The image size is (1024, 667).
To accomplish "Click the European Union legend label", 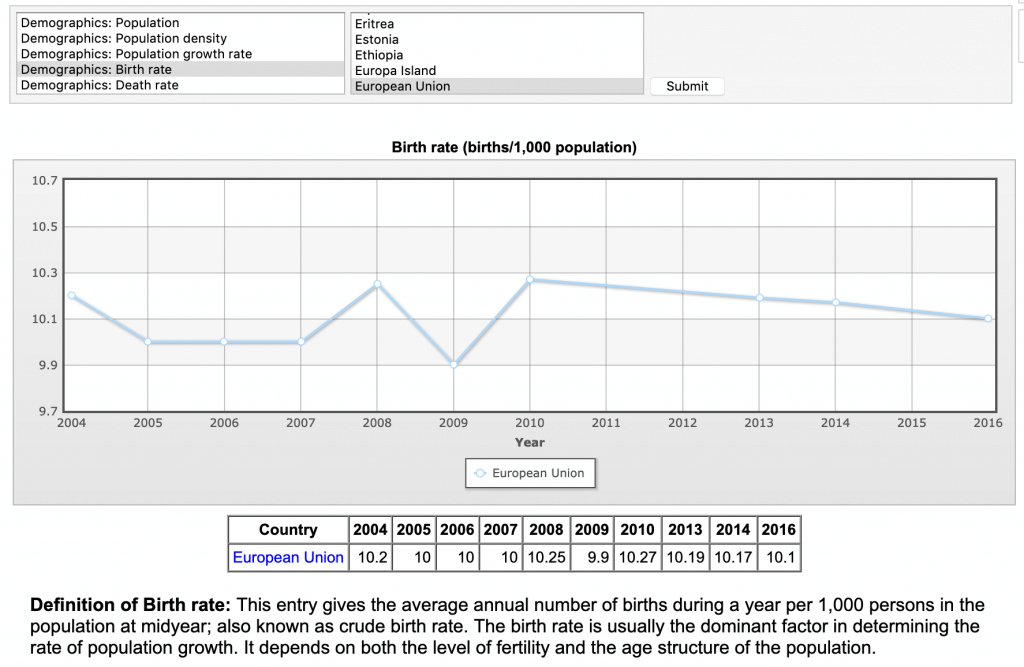I will [538, 473].
